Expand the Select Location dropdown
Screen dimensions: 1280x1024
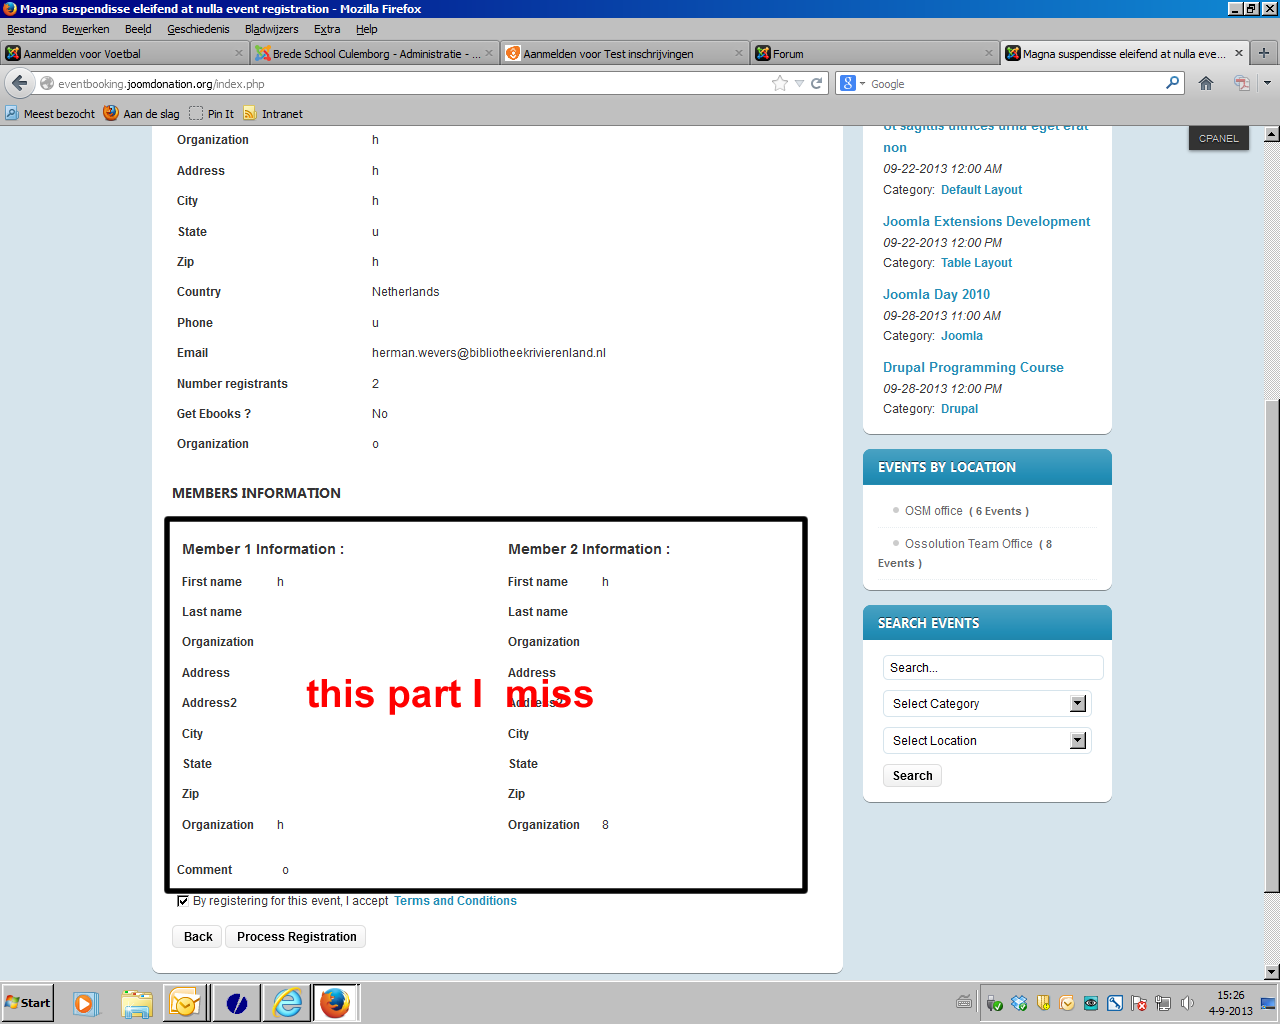coord(1078,741)
